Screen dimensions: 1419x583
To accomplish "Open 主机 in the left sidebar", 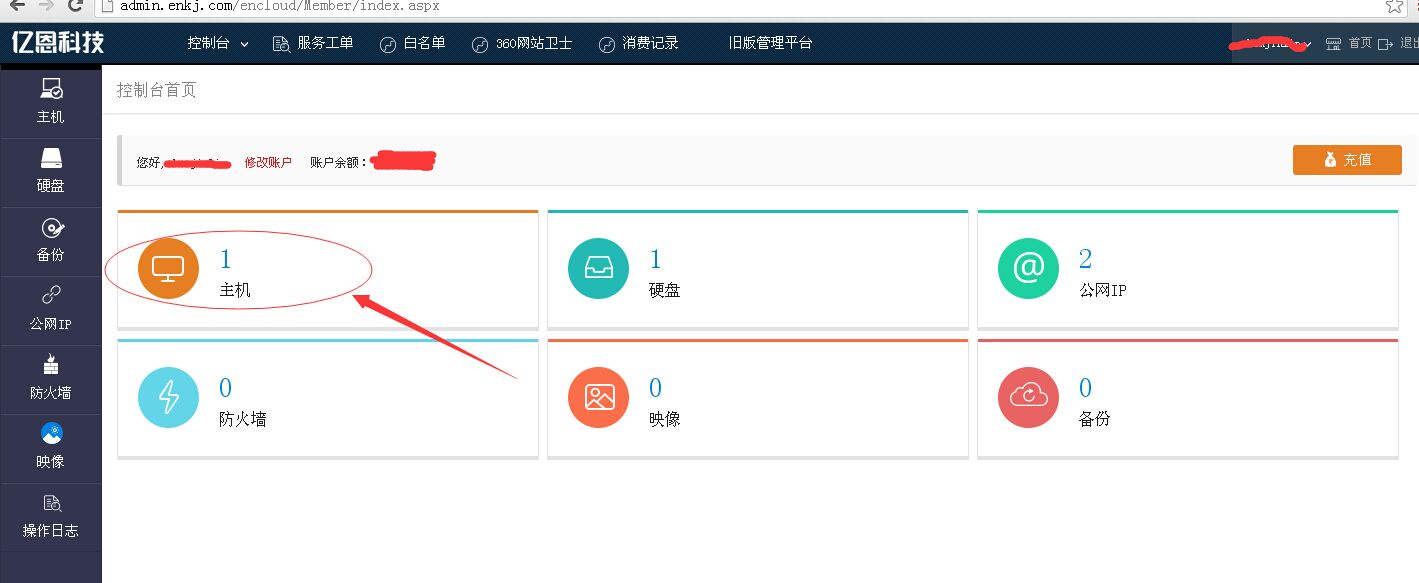I will tap(50, 102).
